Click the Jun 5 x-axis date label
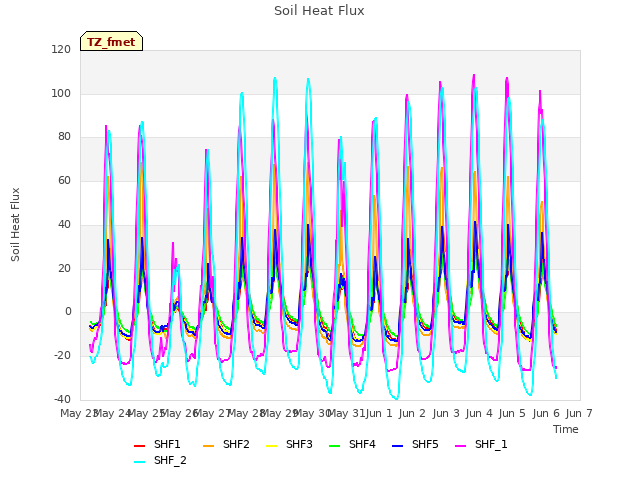 (x=512, y=413)
